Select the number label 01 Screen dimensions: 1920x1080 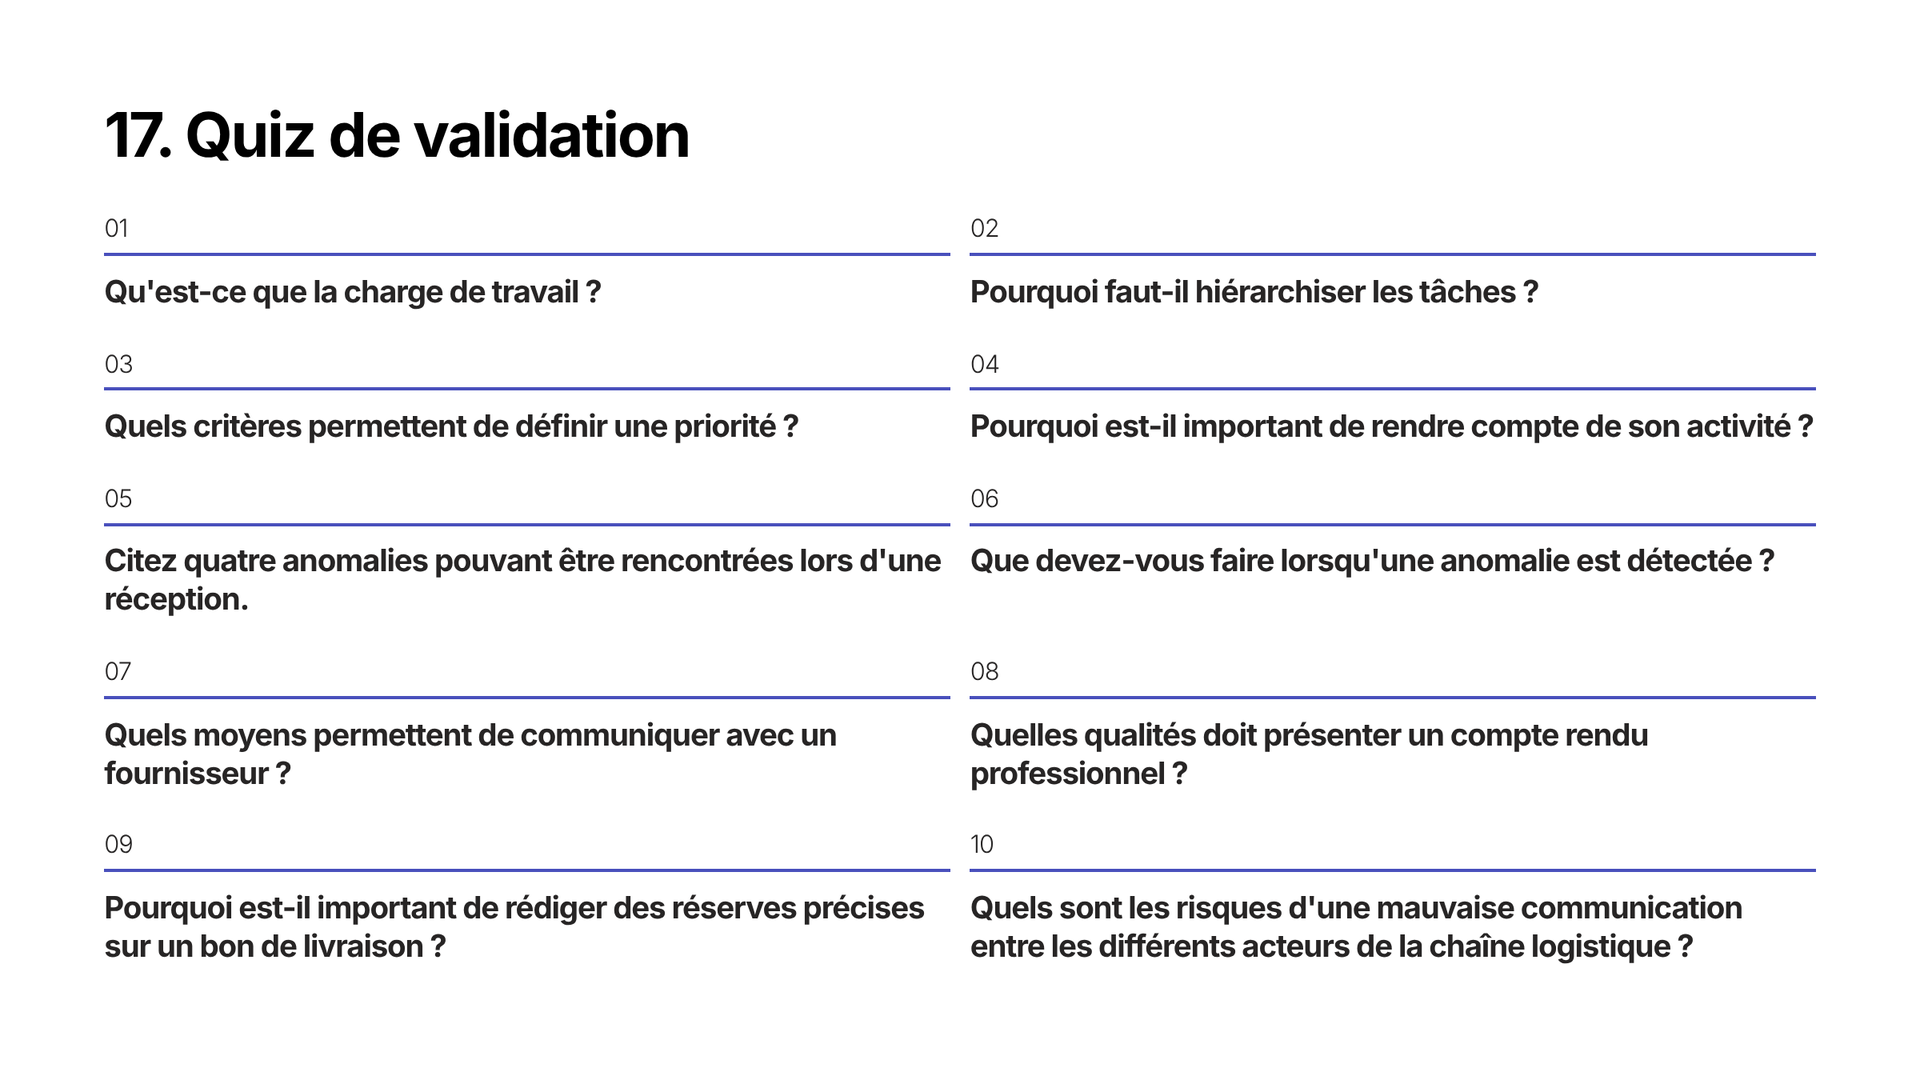click(x=116, y=228)
